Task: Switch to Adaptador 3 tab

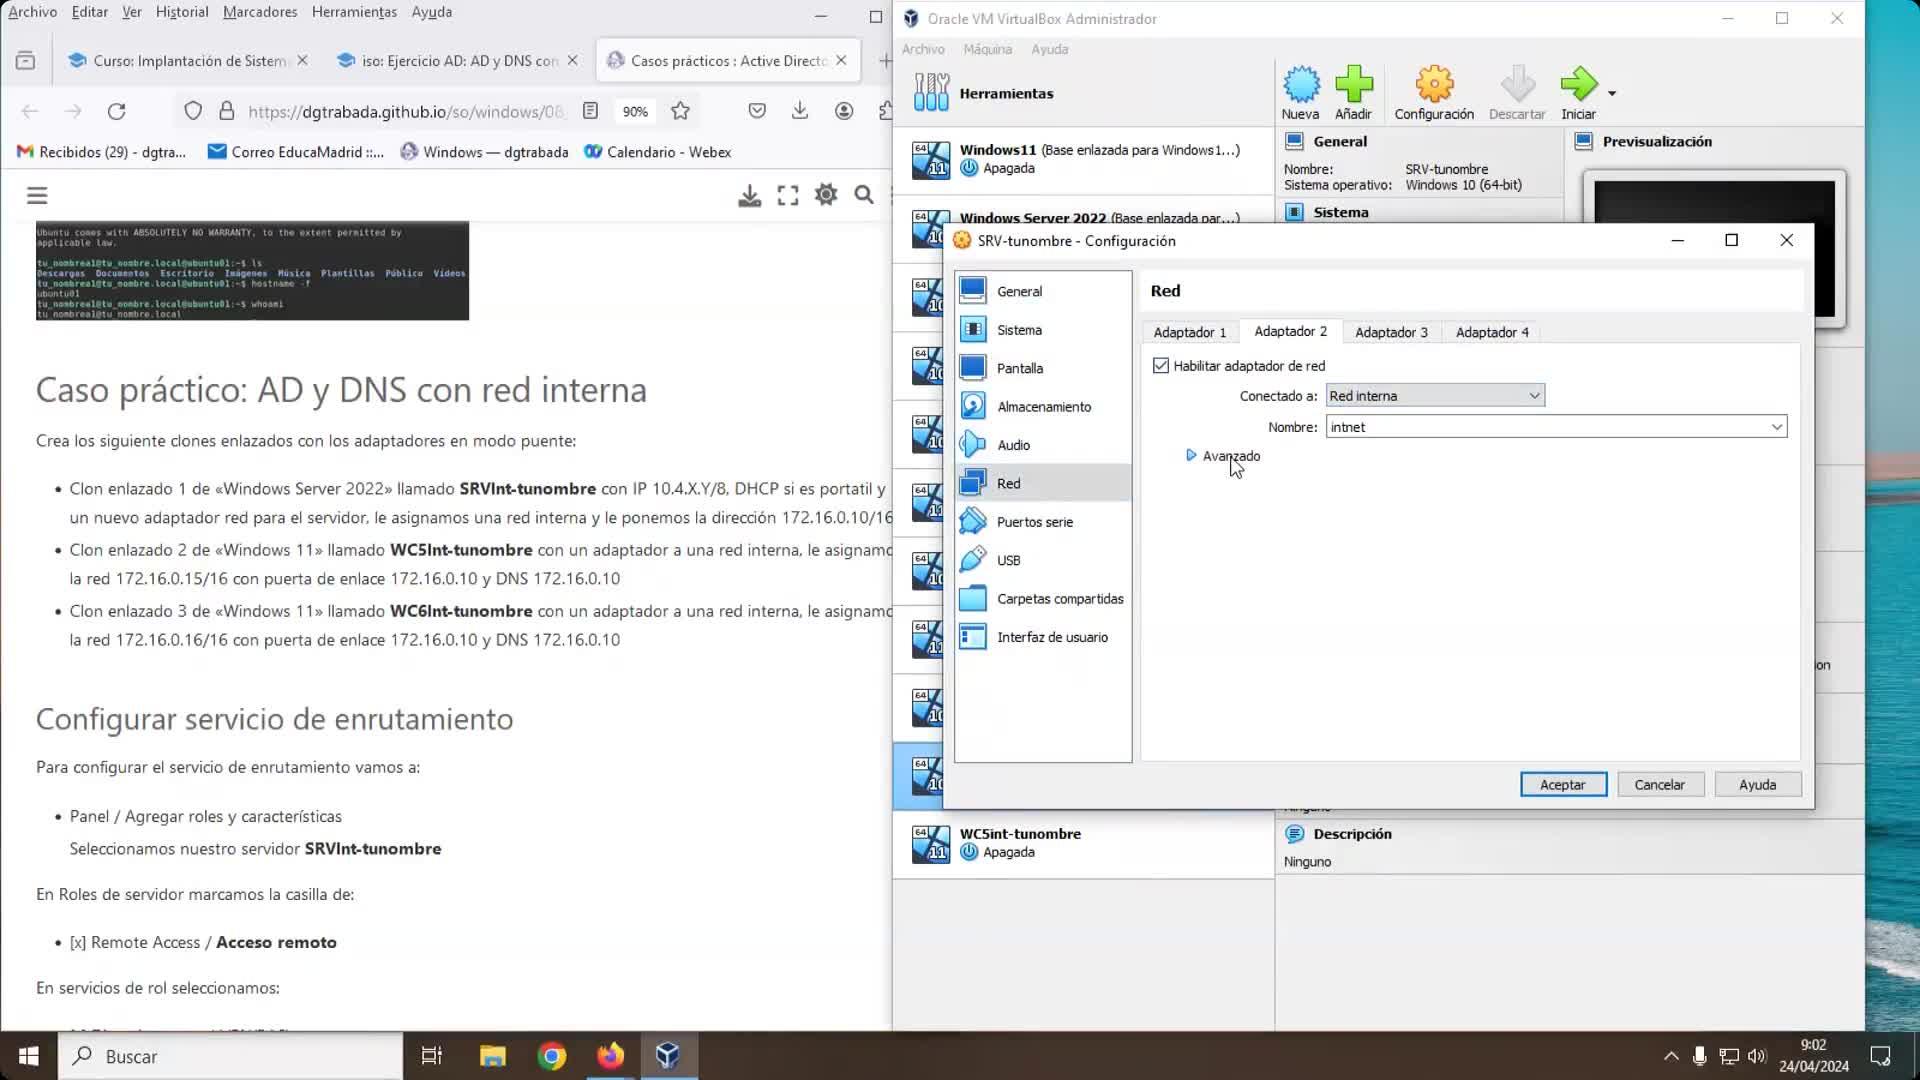Action: coord(1390,332)
